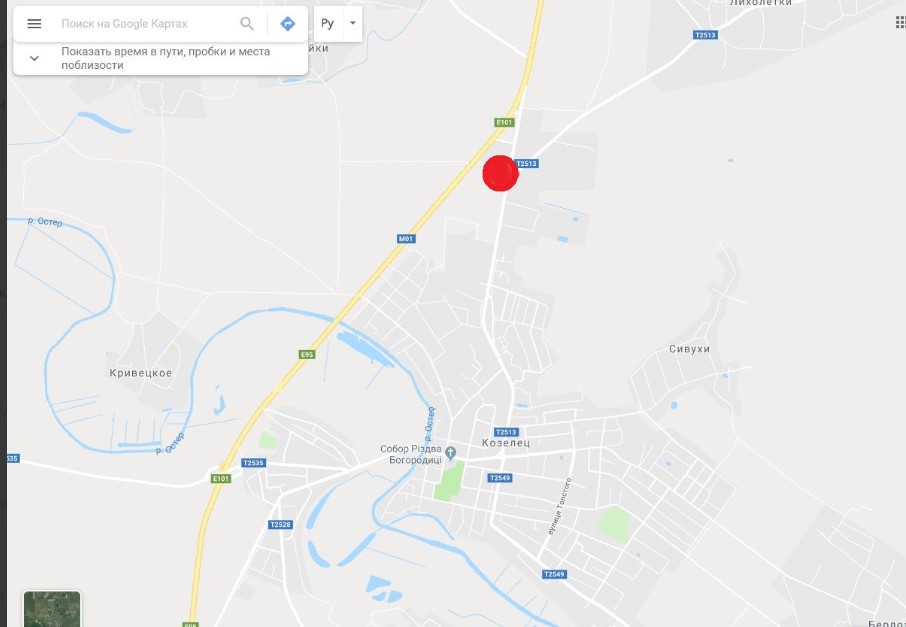The image size is (906, 627).
Task: Click the red circle marker on the map
Action: pos(500,173)
